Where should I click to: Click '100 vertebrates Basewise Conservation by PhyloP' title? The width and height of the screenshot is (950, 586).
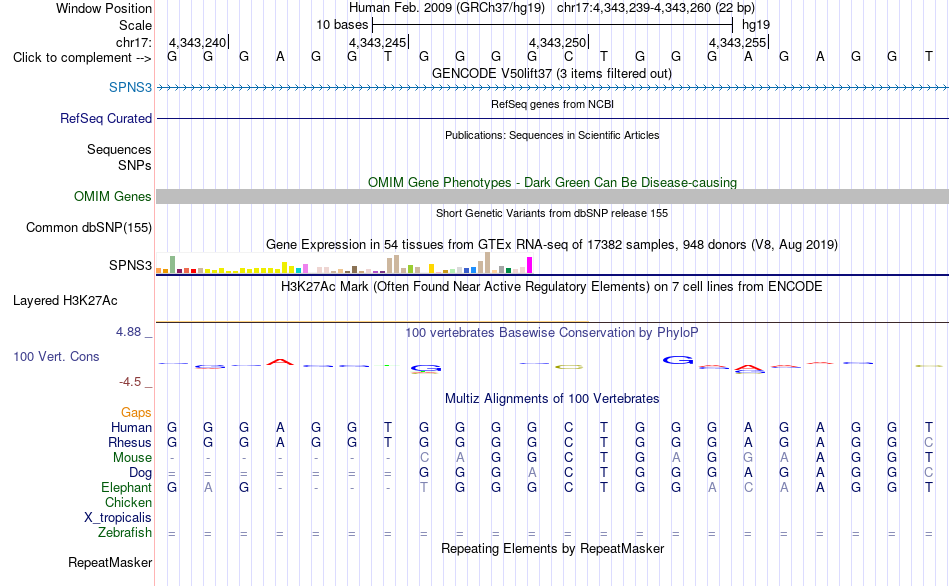(x=551, y=333)
